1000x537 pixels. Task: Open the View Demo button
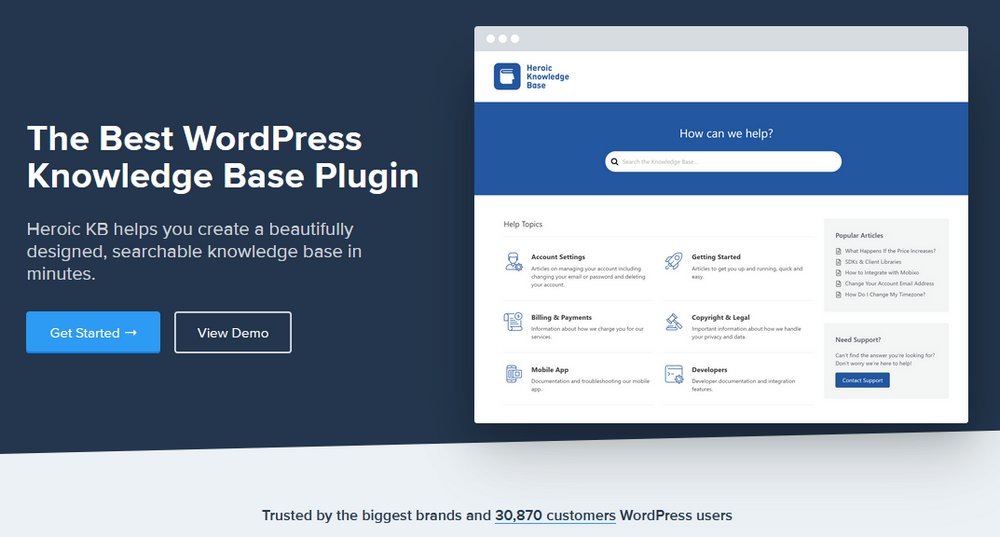[x=233, y=332]
